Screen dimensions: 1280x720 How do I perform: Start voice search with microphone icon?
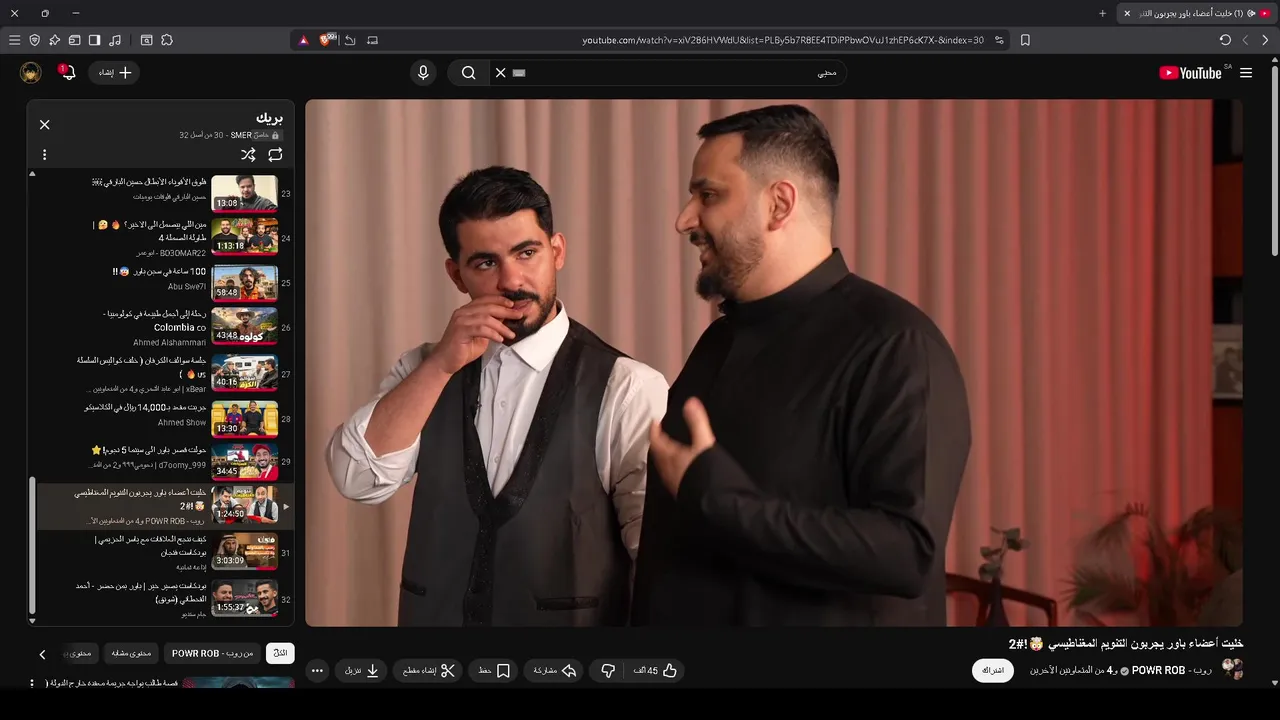click(x=423, y=72)
